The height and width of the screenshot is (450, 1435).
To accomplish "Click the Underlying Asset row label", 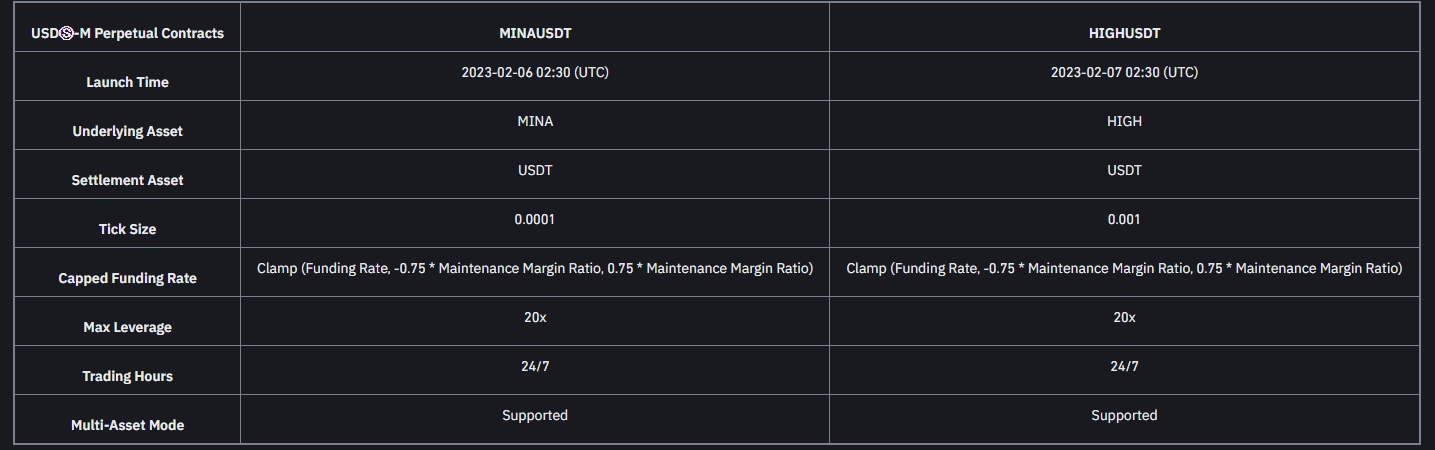I will coord(127,131).
